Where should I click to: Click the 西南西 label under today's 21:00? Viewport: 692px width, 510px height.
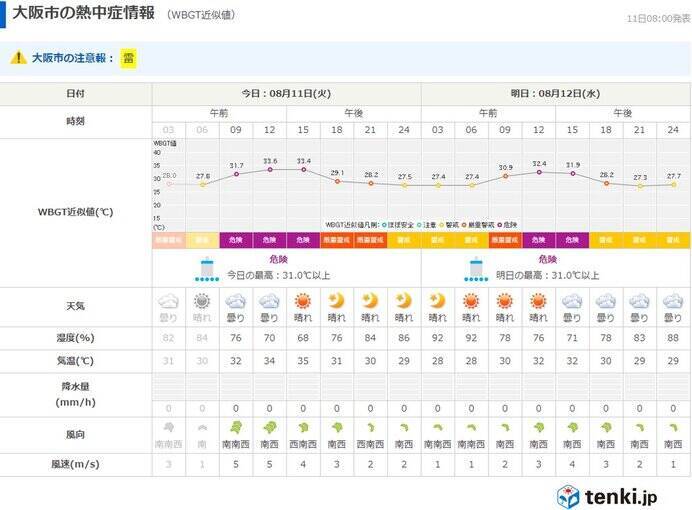[370, 445]
